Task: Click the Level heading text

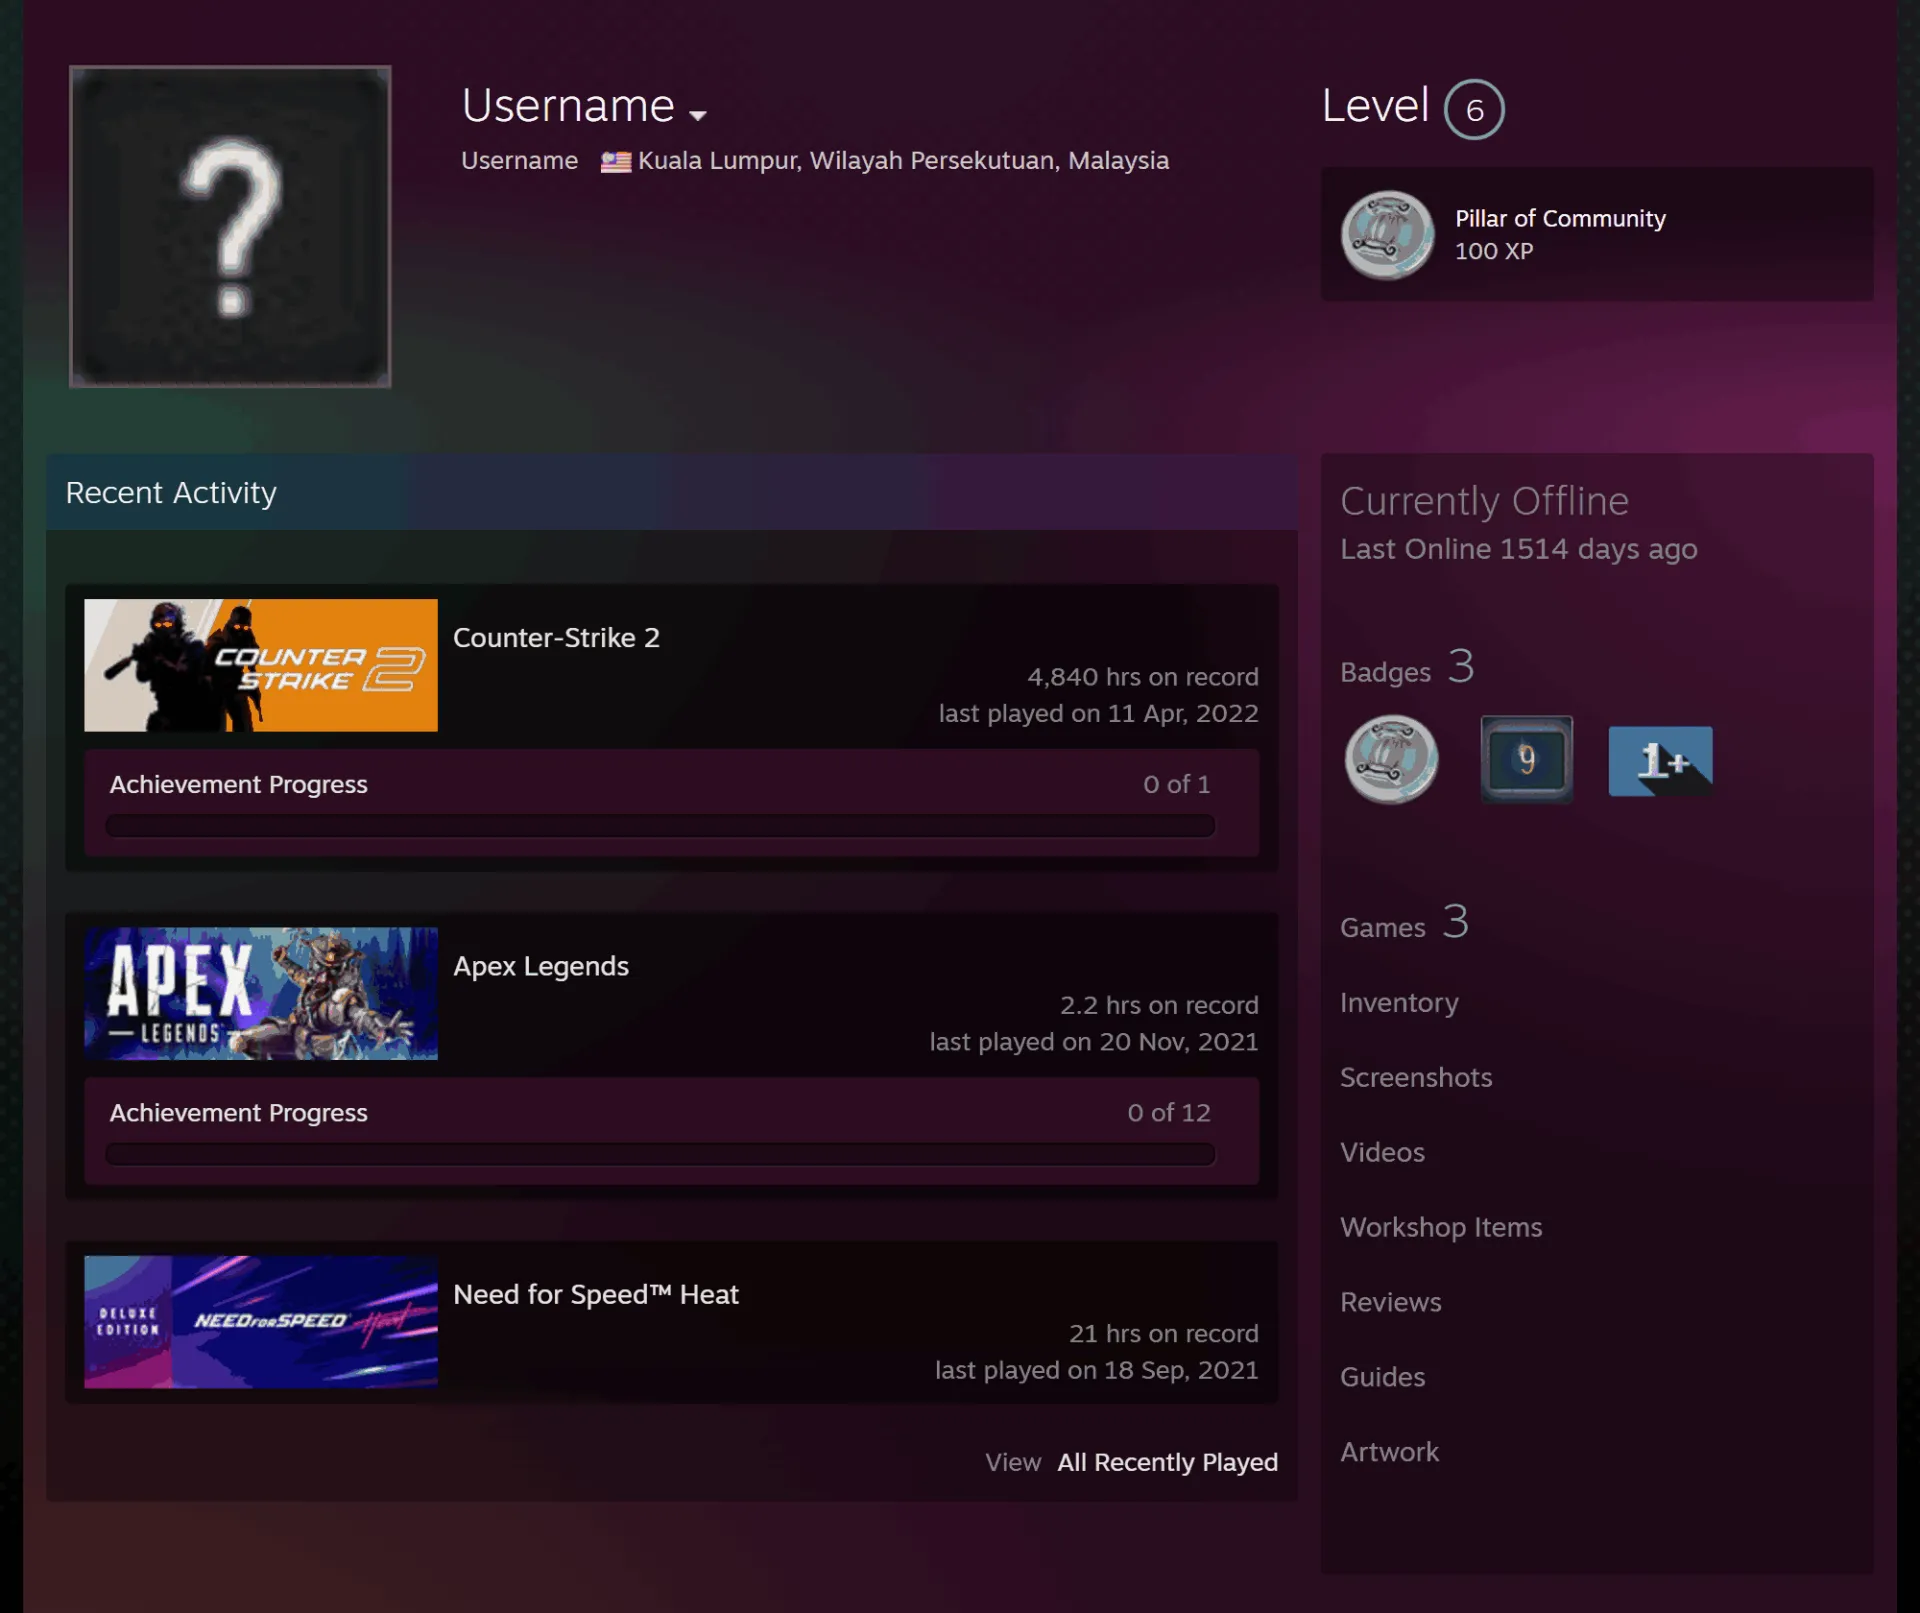Action: tap(1375, 105)
